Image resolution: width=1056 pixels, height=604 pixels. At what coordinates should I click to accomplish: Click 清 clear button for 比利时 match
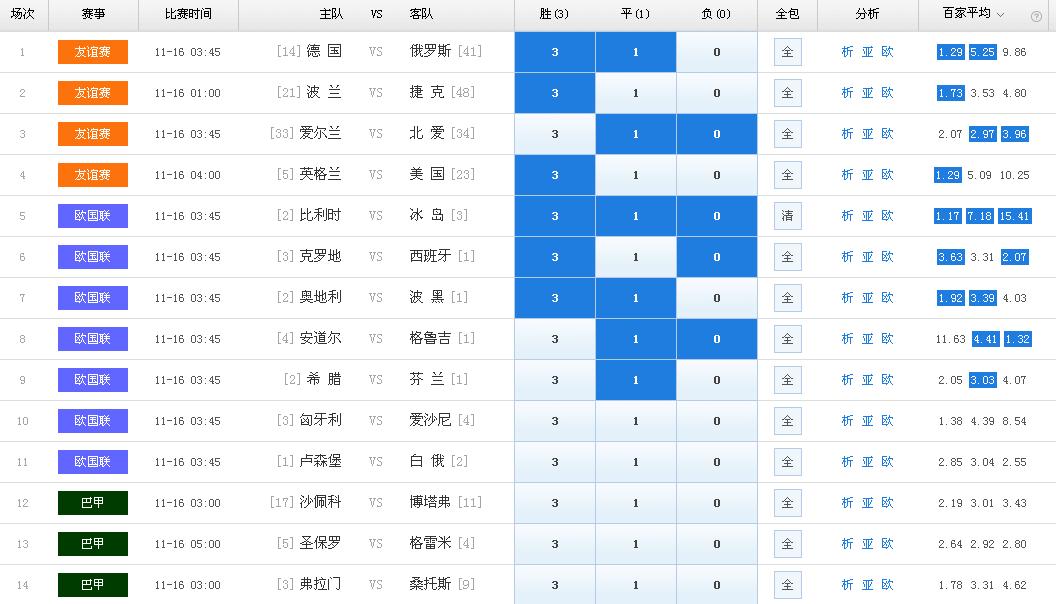[x=787, y=216]
